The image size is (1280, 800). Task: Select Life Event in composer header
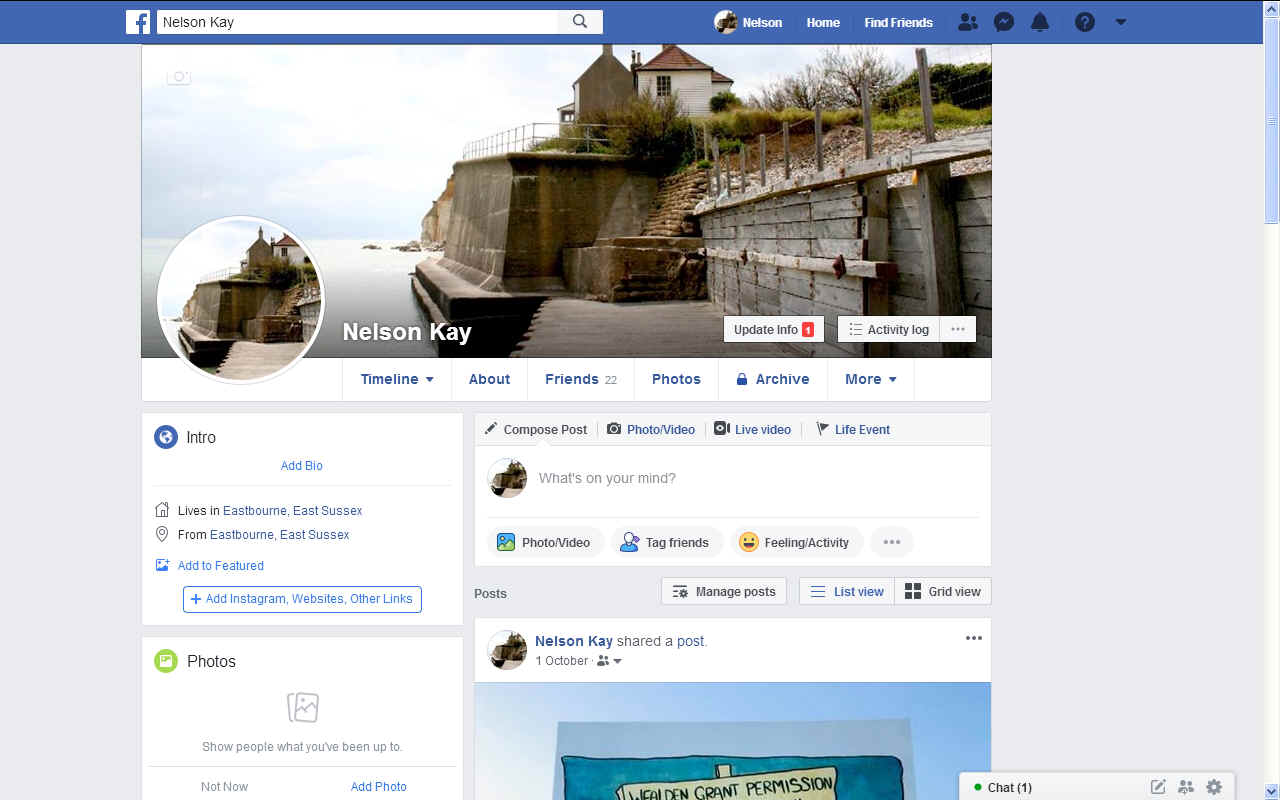(853, 429)
